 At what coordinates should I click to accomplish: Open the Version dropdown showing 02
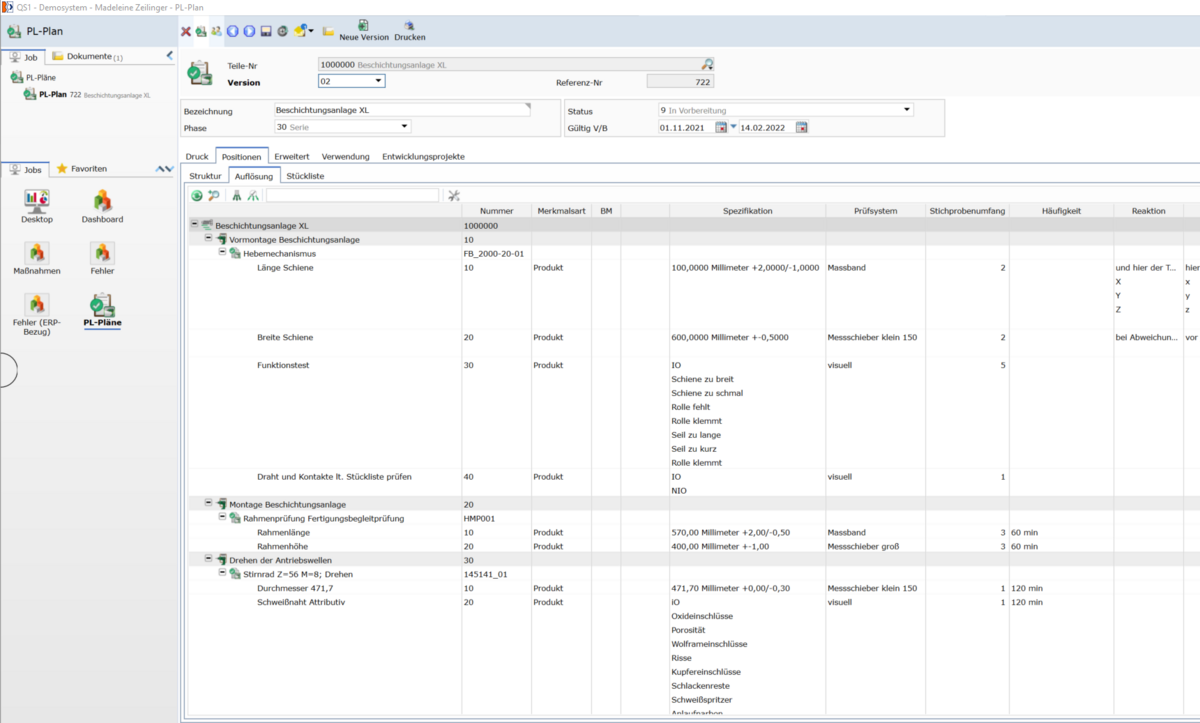coord(378,81)
